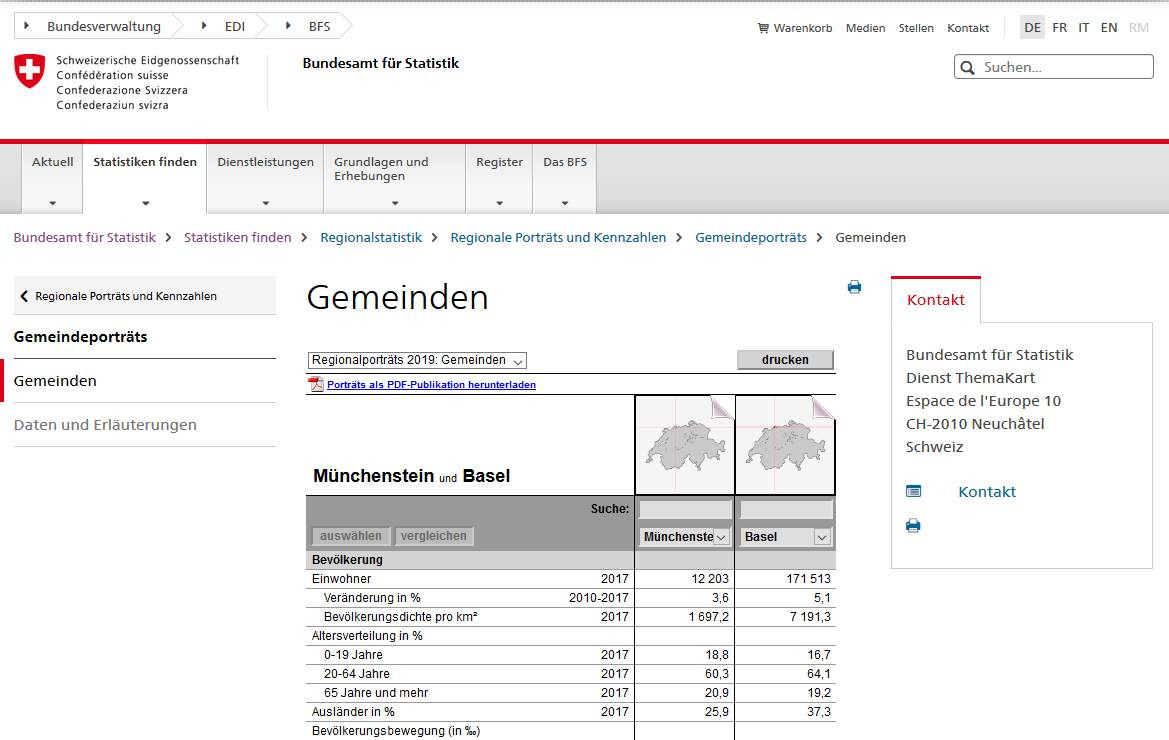Click back arrow for Regionale Porträts und Kennzahlen
The image size is (1169, 740).
[24, 296]
